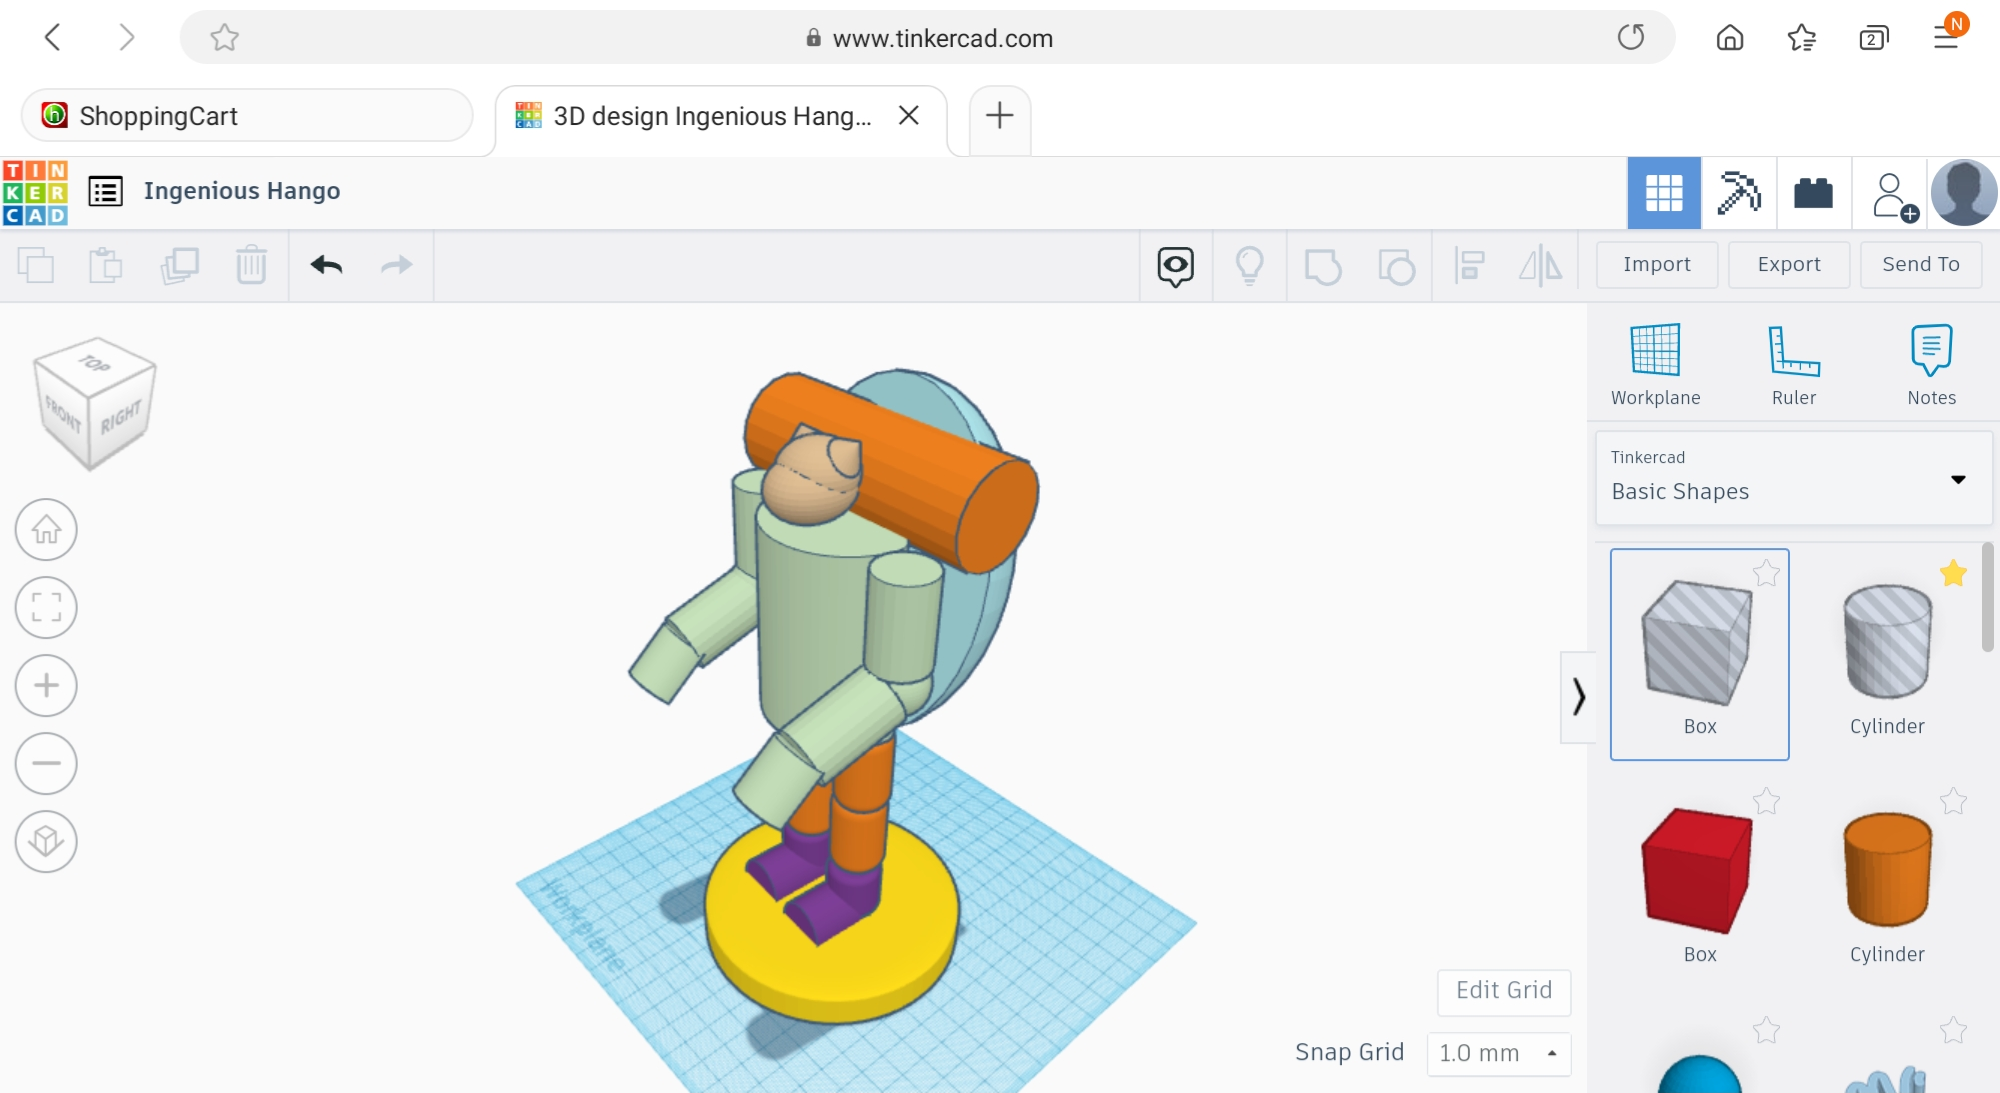The width and height of the screenshot is (2000, 1093).
Task: Open the Snap Grid 1.0 mm dropdown
Action: coord(1498,1053)
